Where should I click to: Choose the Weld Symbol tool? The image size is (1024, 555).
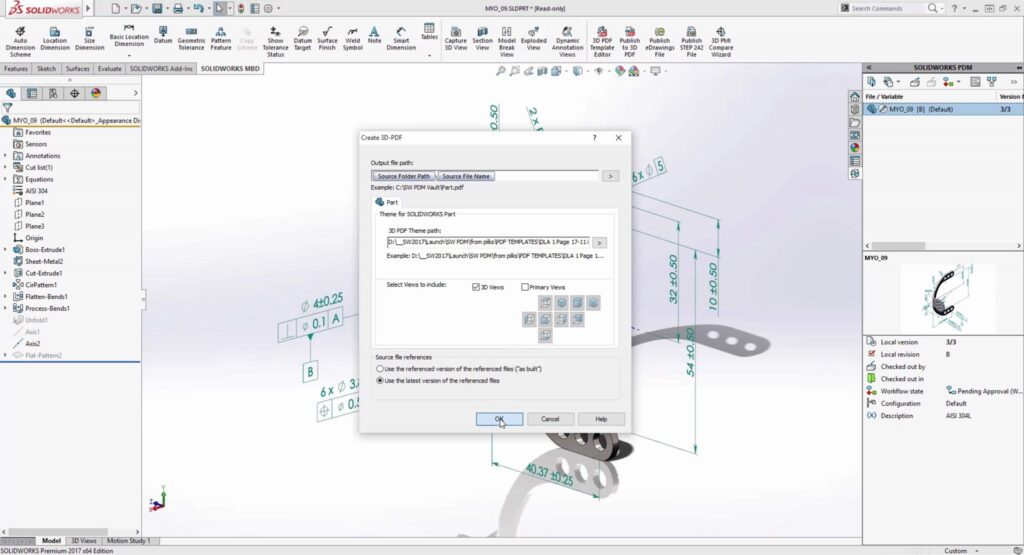coord(353,39)
